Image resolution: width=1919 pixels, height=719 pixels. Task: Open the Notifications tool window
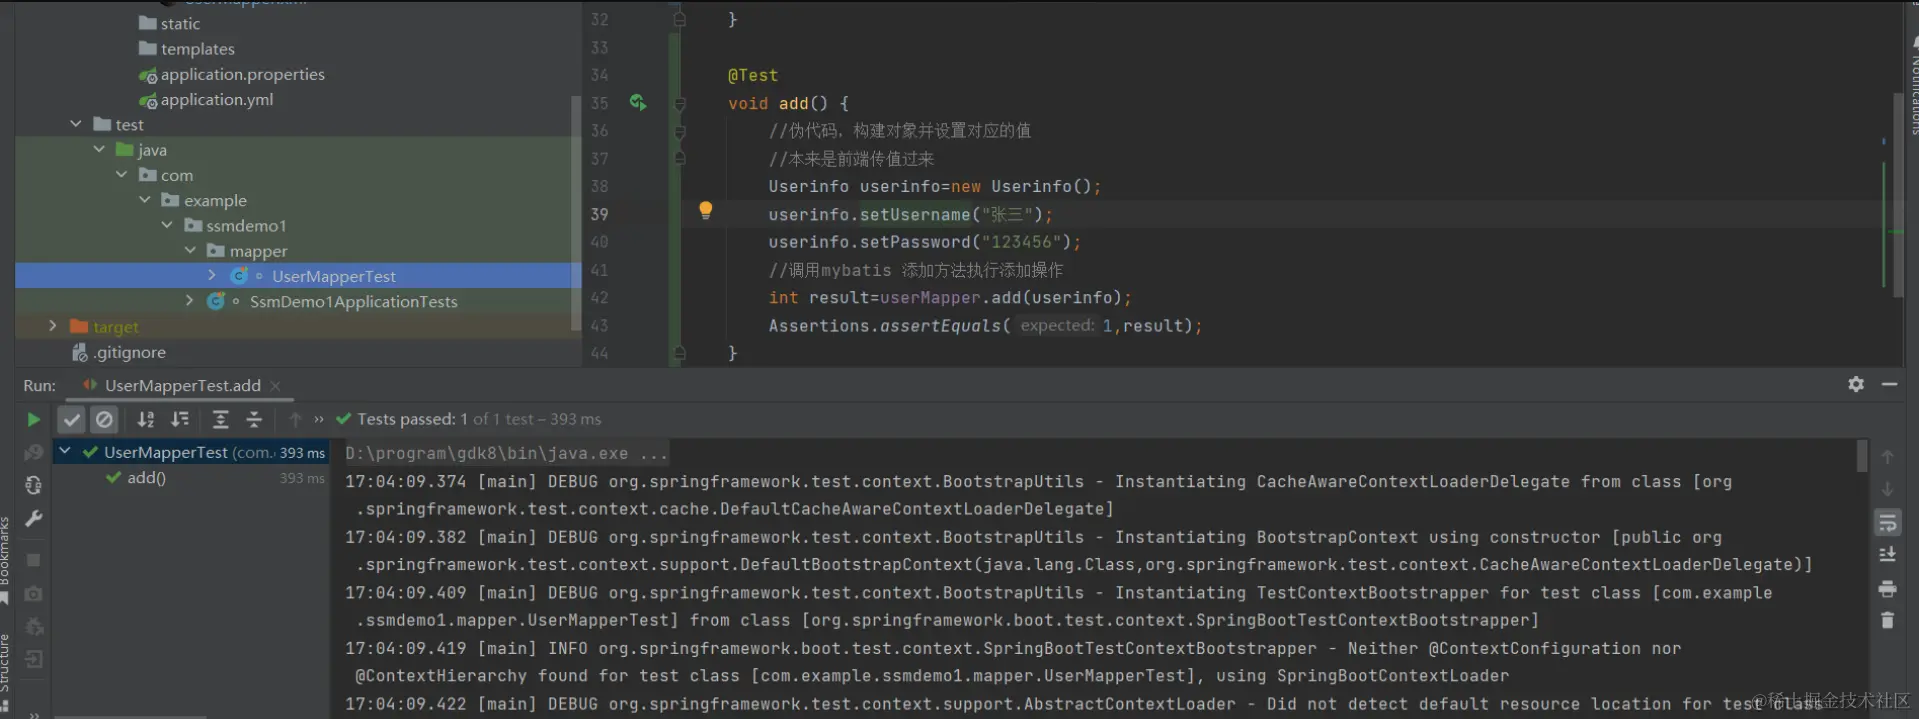(1914, 85)
